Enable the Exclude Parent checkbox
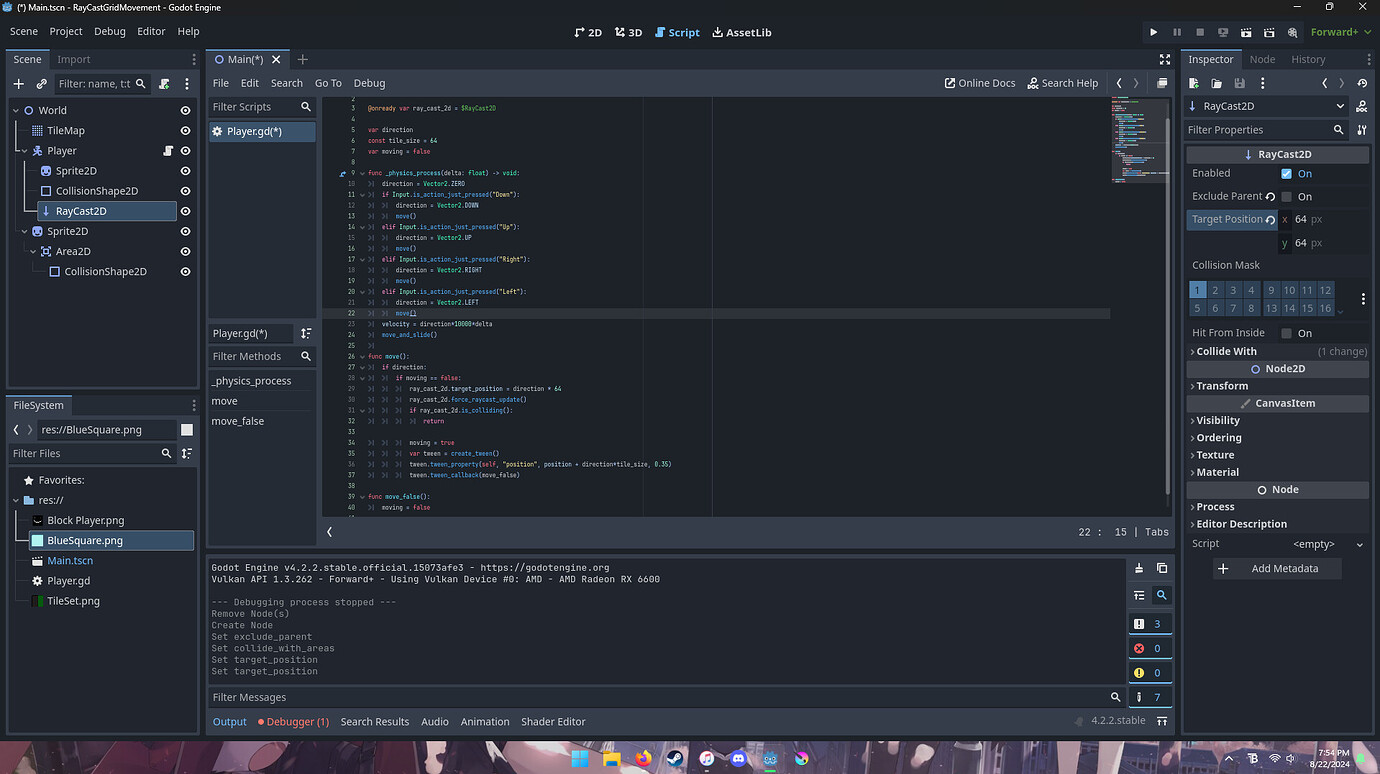Screen dimensions: 1380x774 1286,197
